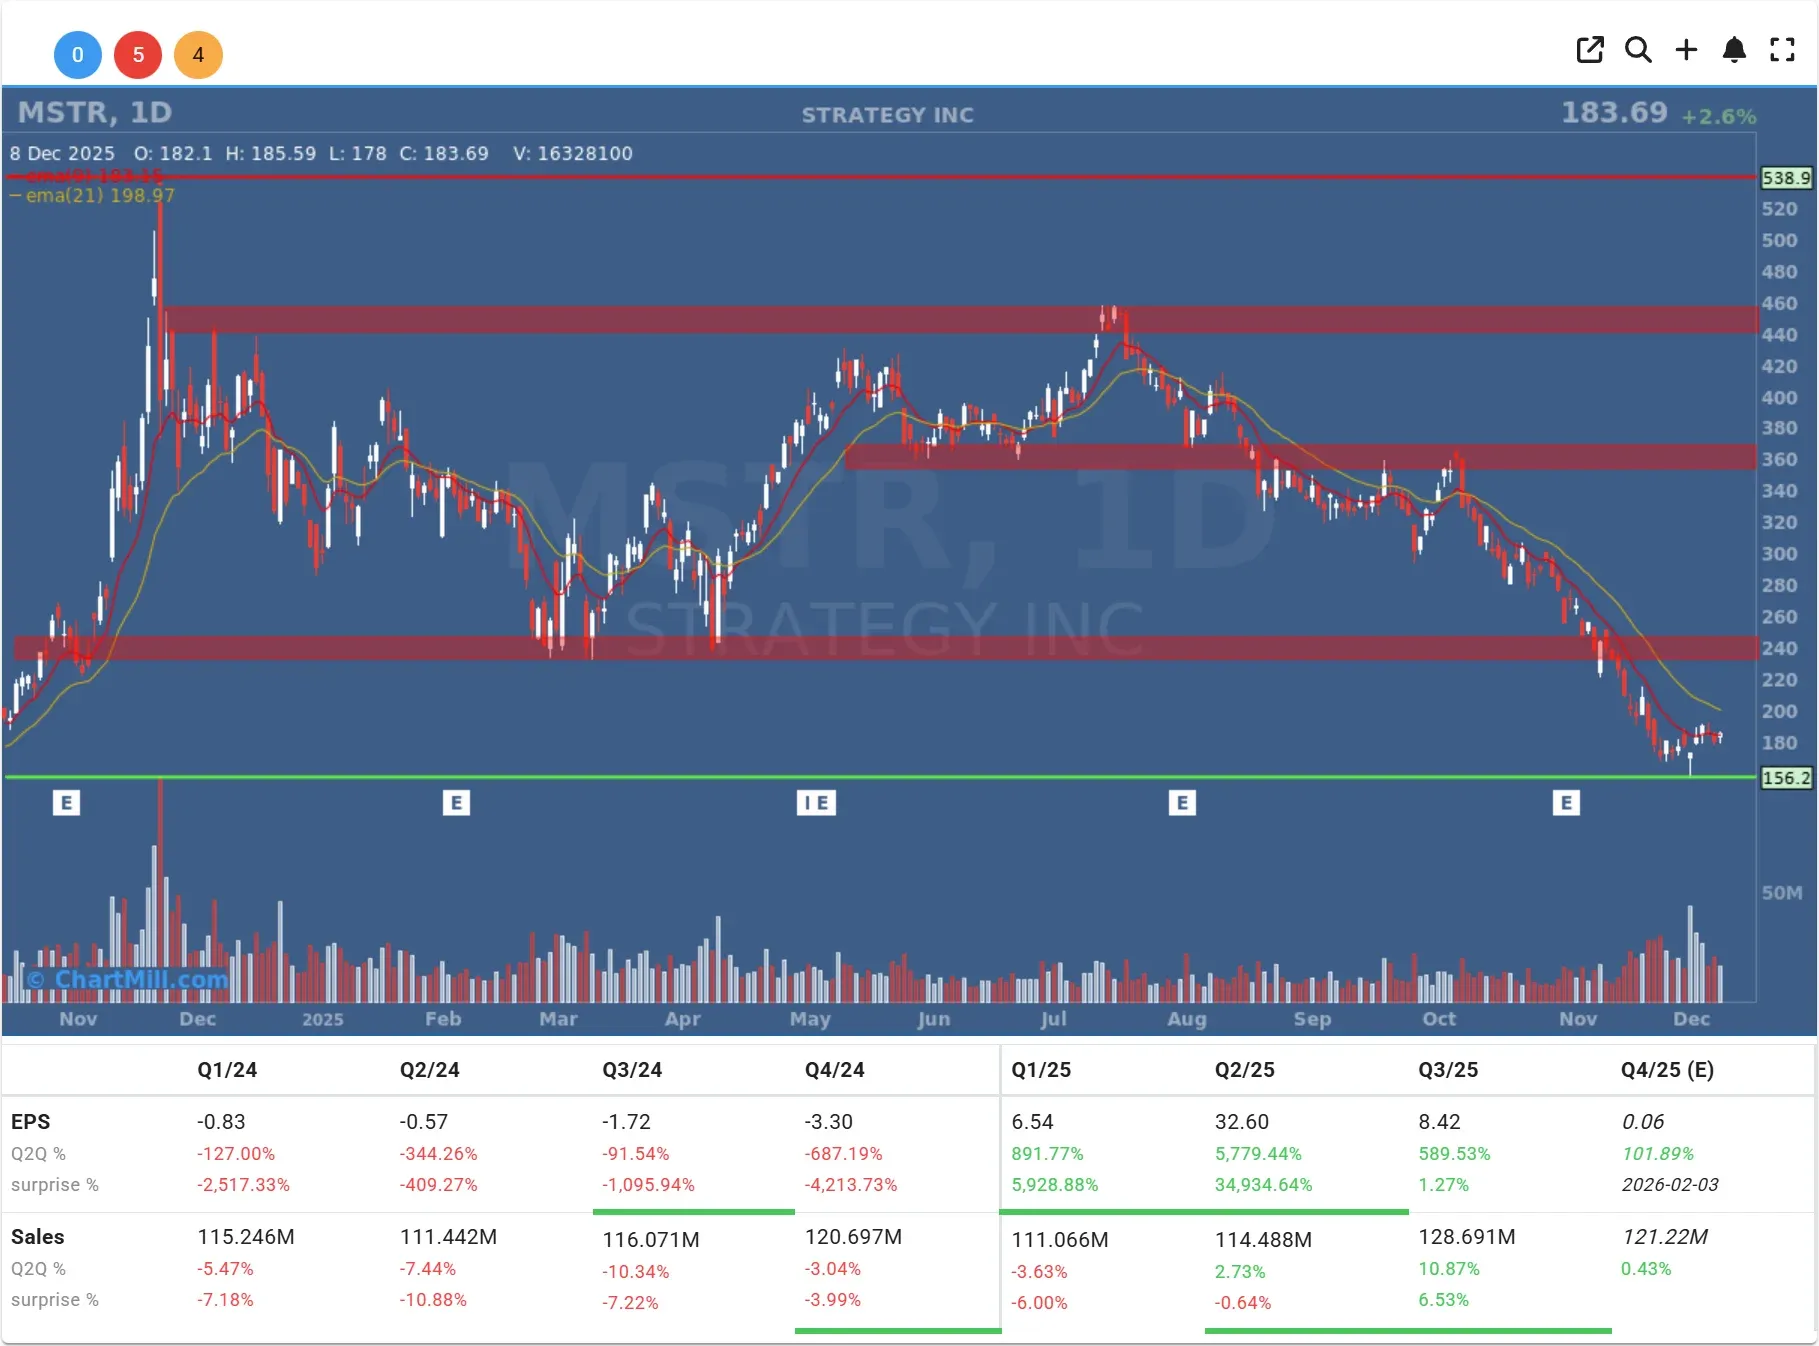Open the ChartMill.com link
Screen dimensions: 1819x1346
click(x=128, y=981)
